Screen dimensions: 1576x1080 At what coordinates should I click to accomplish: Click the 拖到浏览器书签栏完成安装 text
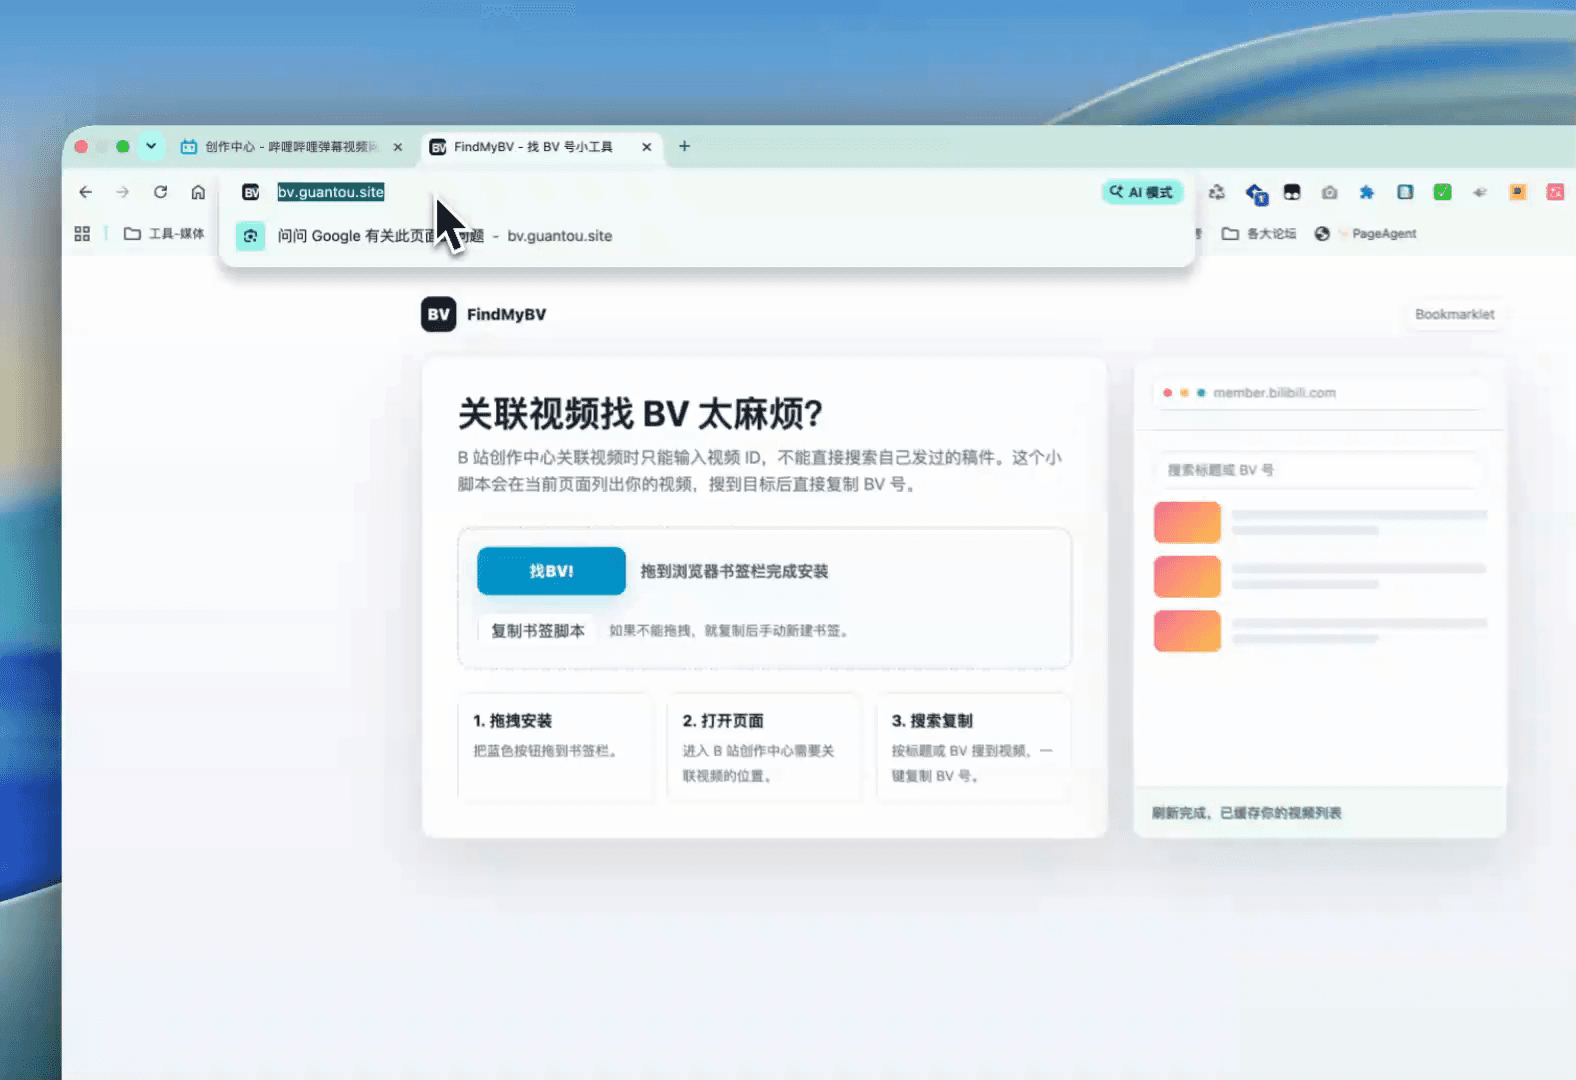click(734, 571)
